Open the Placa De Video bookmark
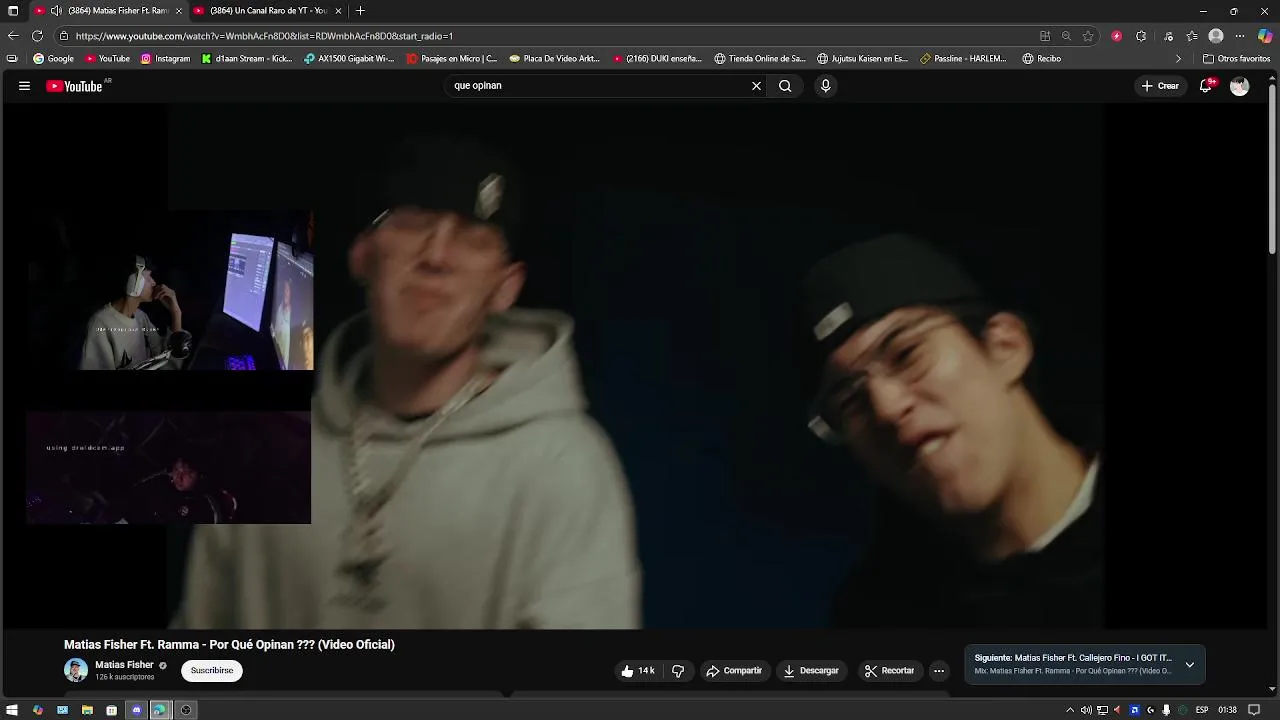The height and width of the screenshot is (720, 1280). (x=555, y=59)
